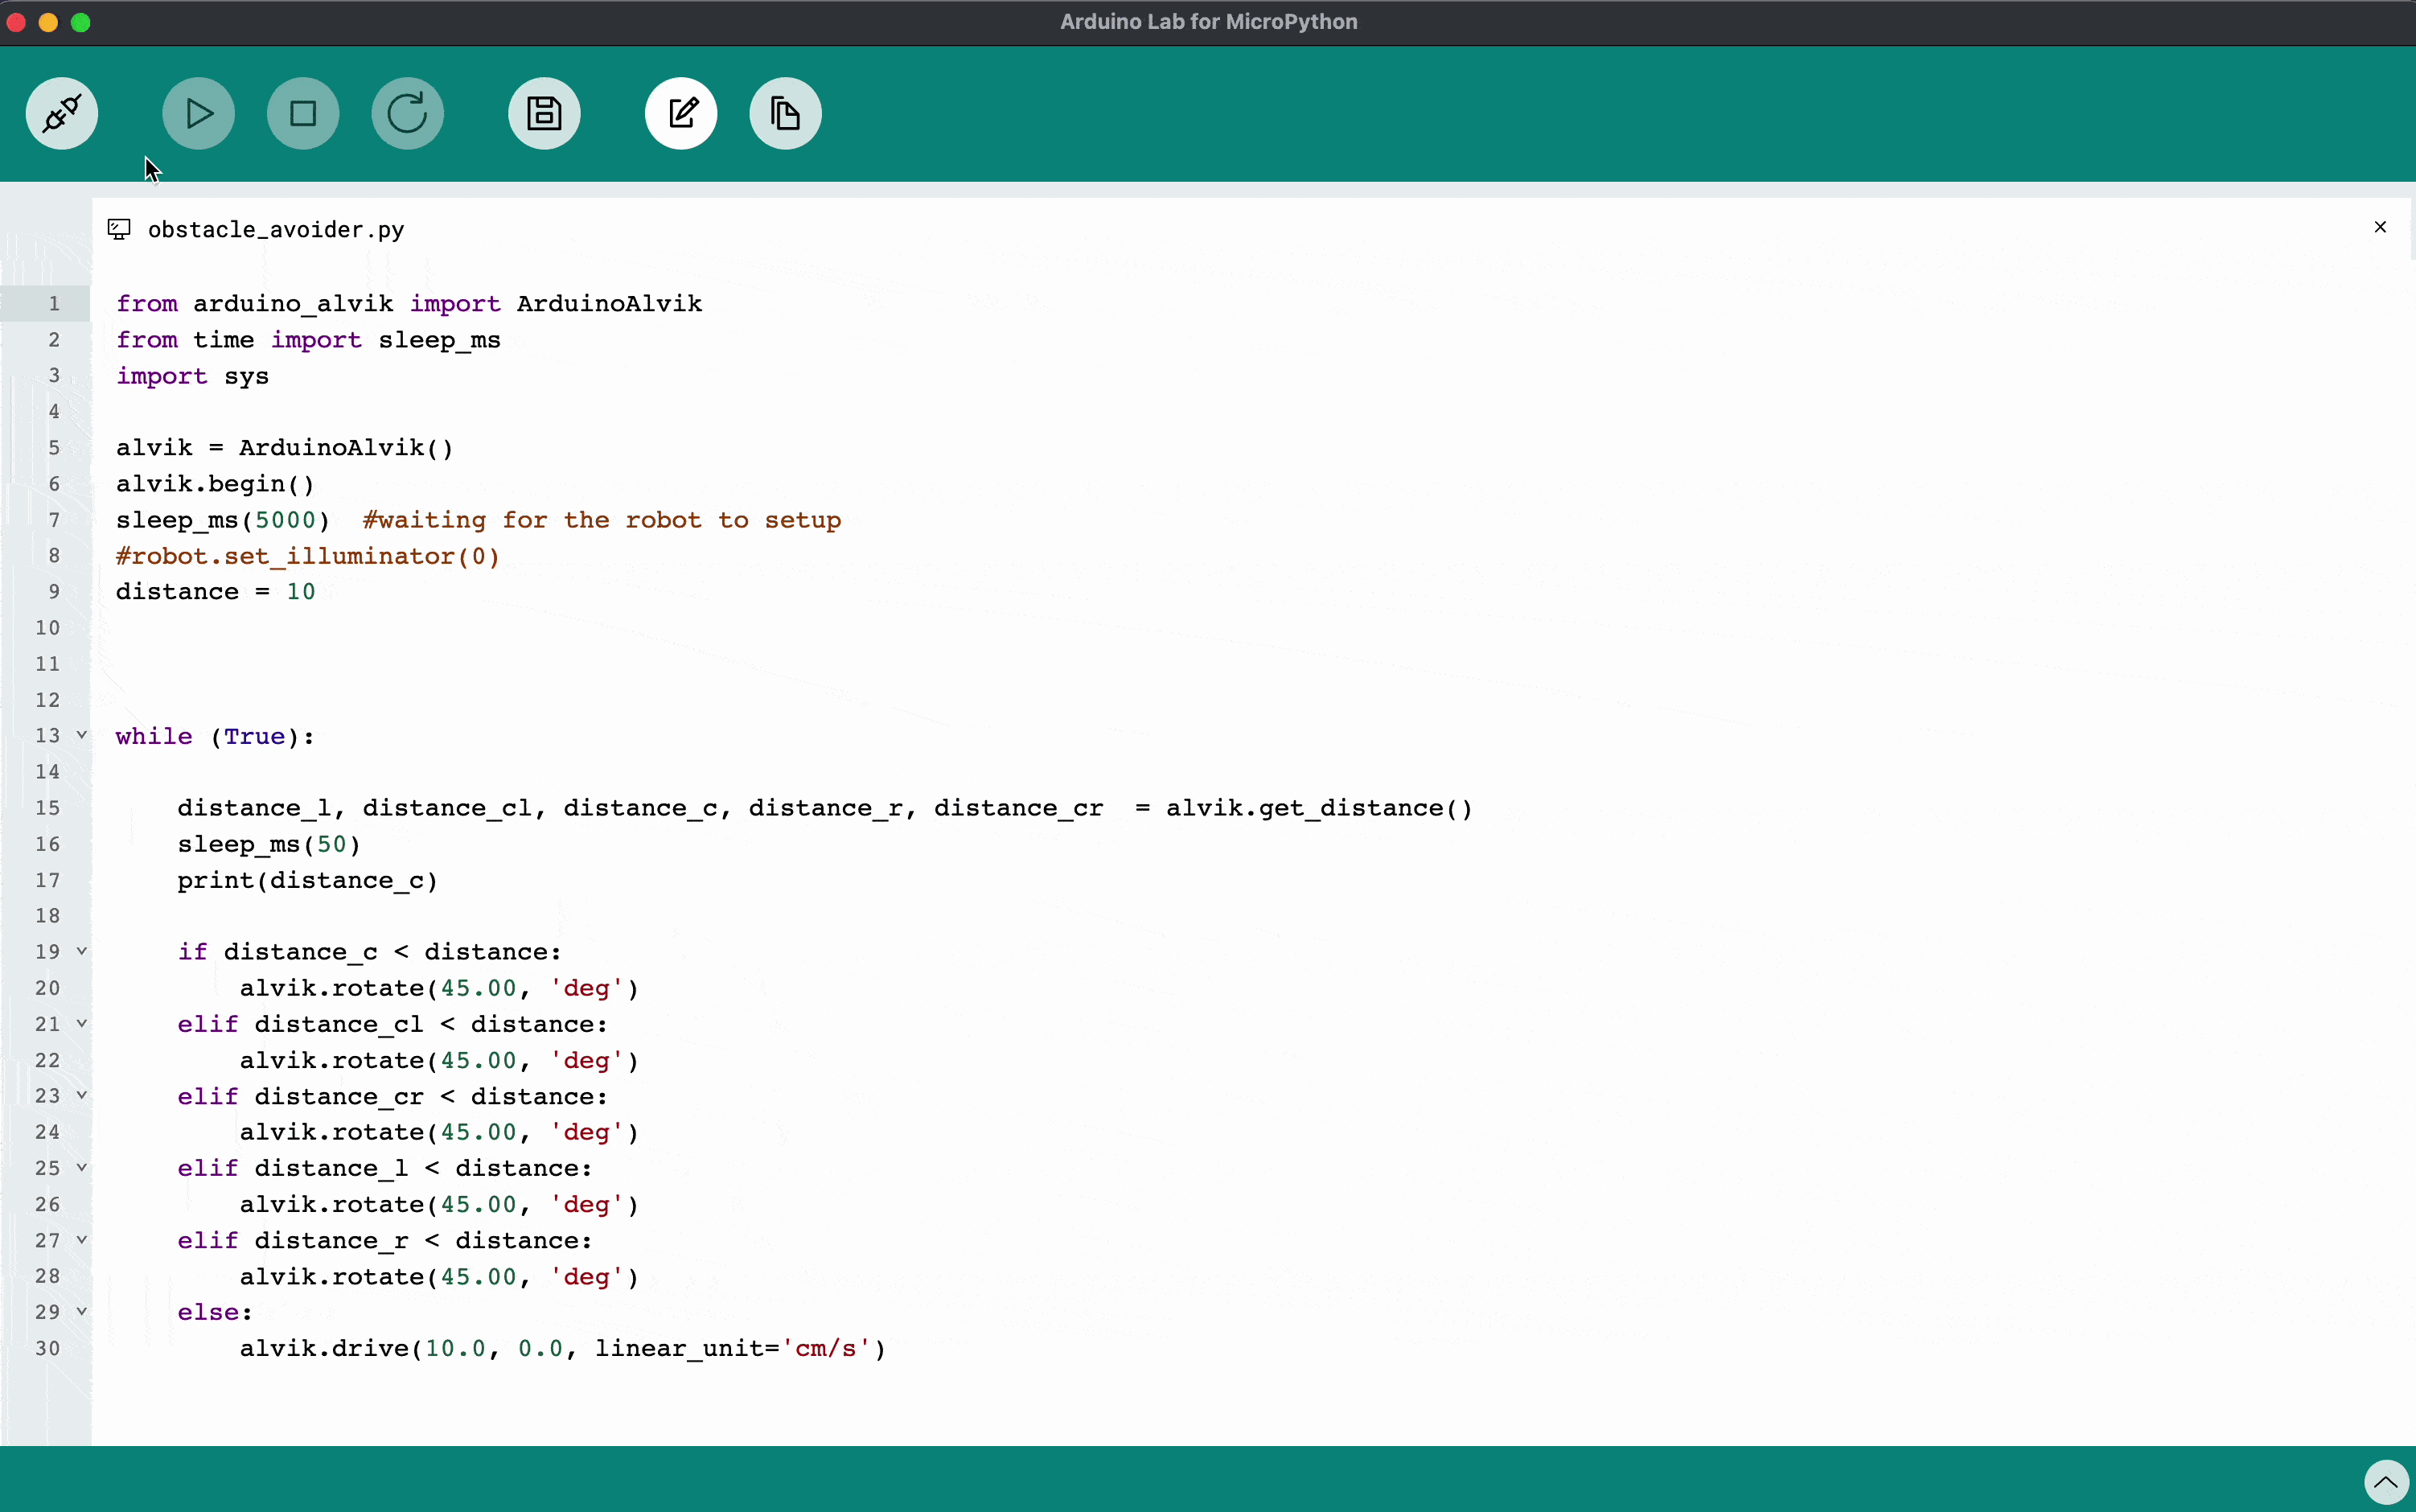Image resolution: width=2416 pixels, height=1512 pixels.
Task: Close the obstacle_avoider.py tab
Action: click(2380, 227)
